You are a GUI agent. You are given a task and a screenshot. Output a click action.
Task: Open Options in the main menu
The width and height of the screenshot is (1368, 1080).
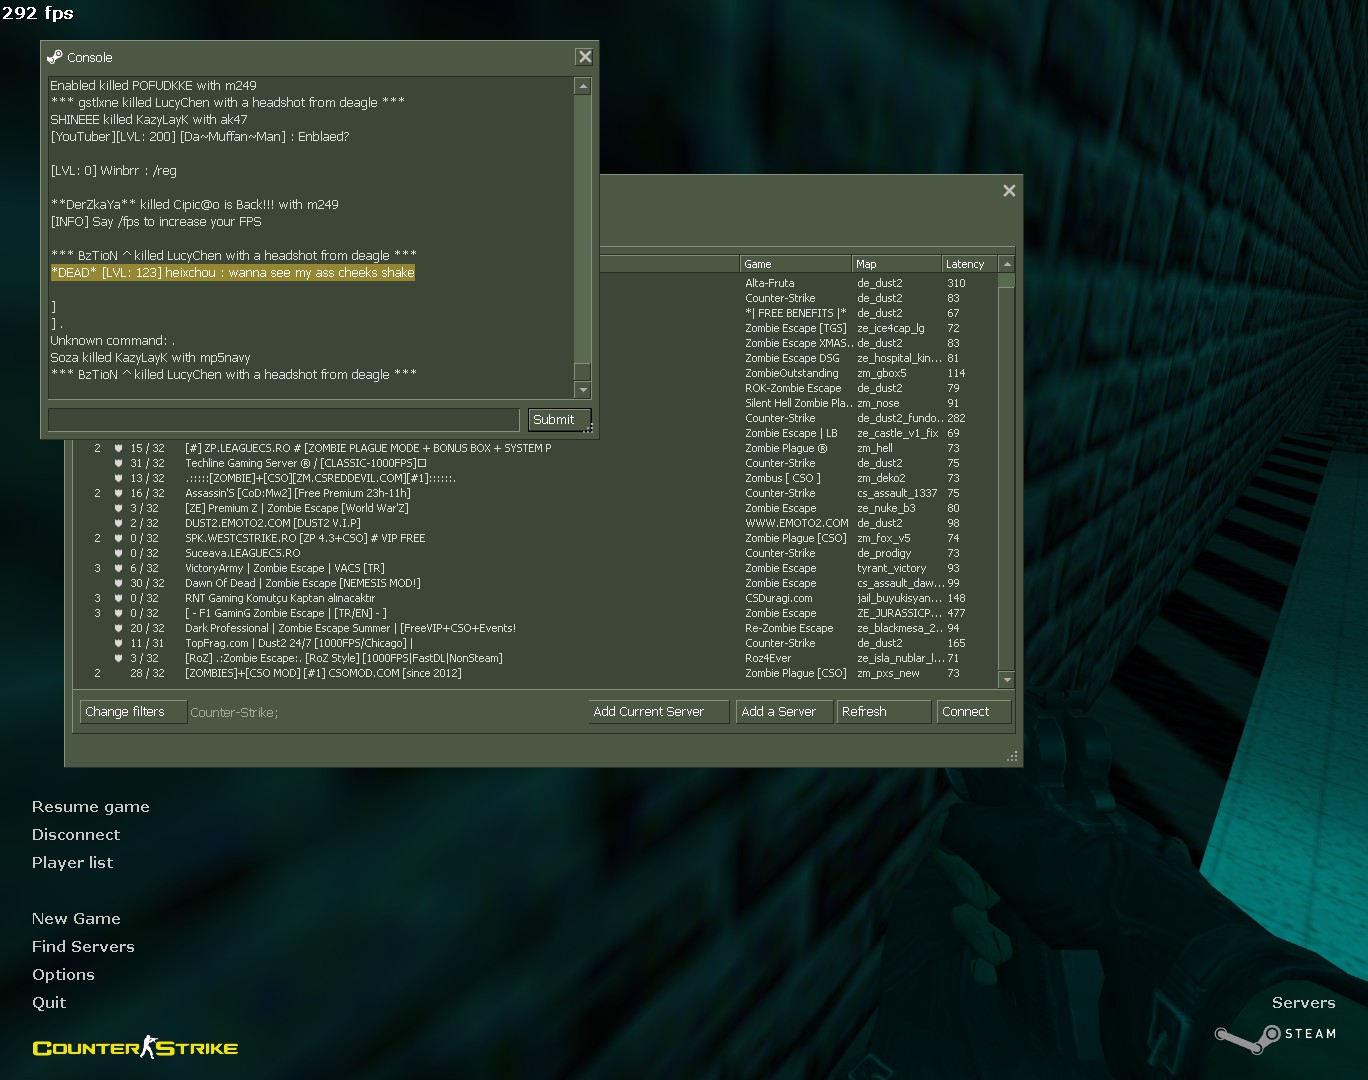point(63,975)
